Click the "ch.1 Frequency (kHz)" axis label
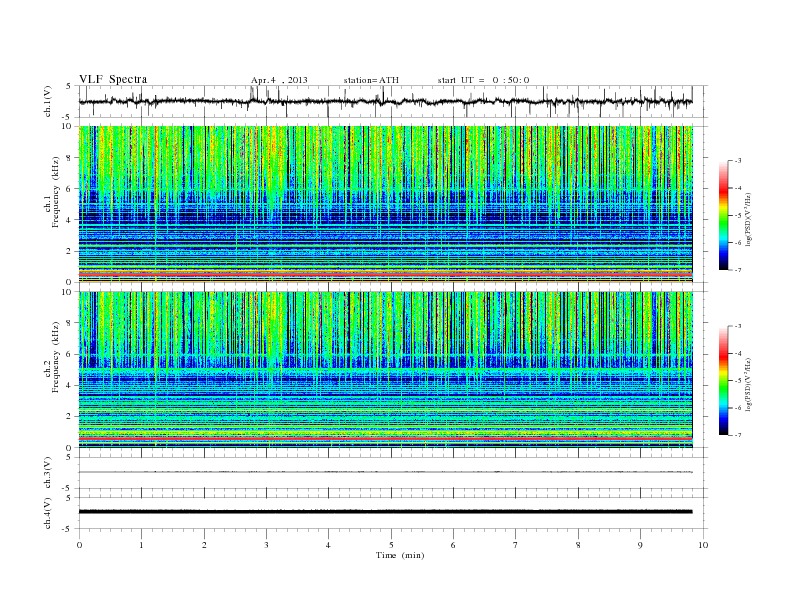 click(x=52, y=192)
